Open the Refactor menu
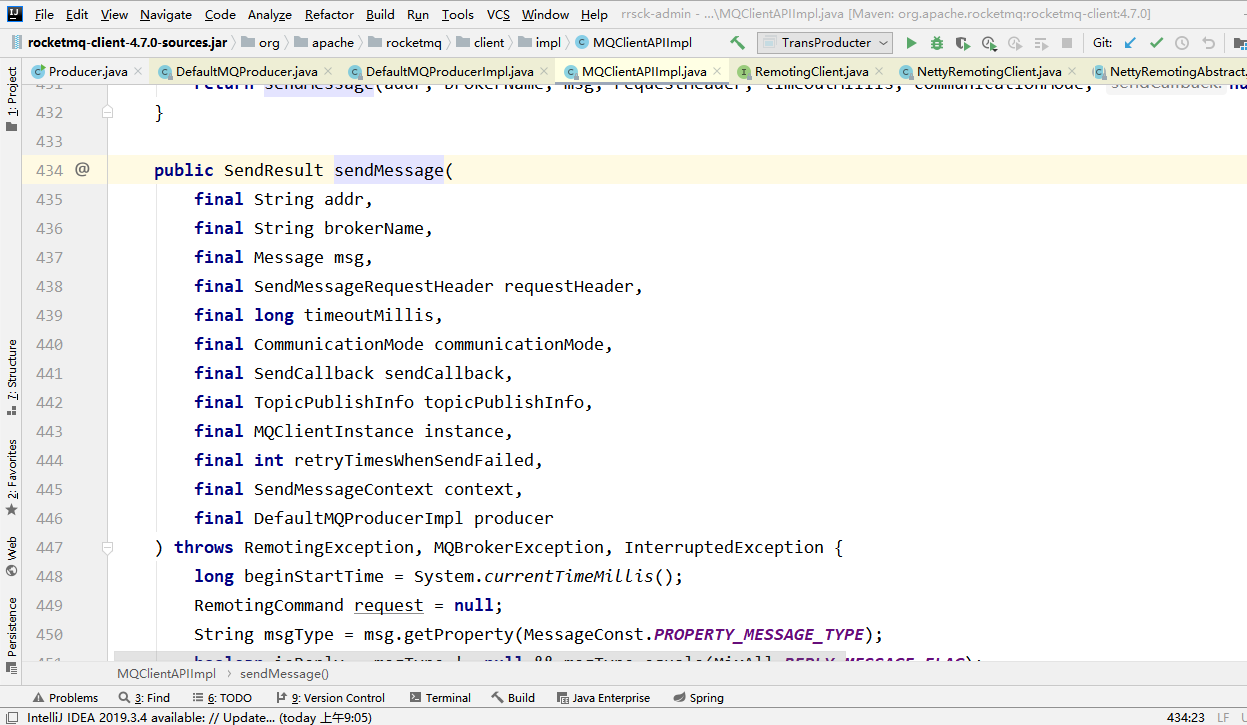The image size is (1247, 725). click(x=329, y=14)
